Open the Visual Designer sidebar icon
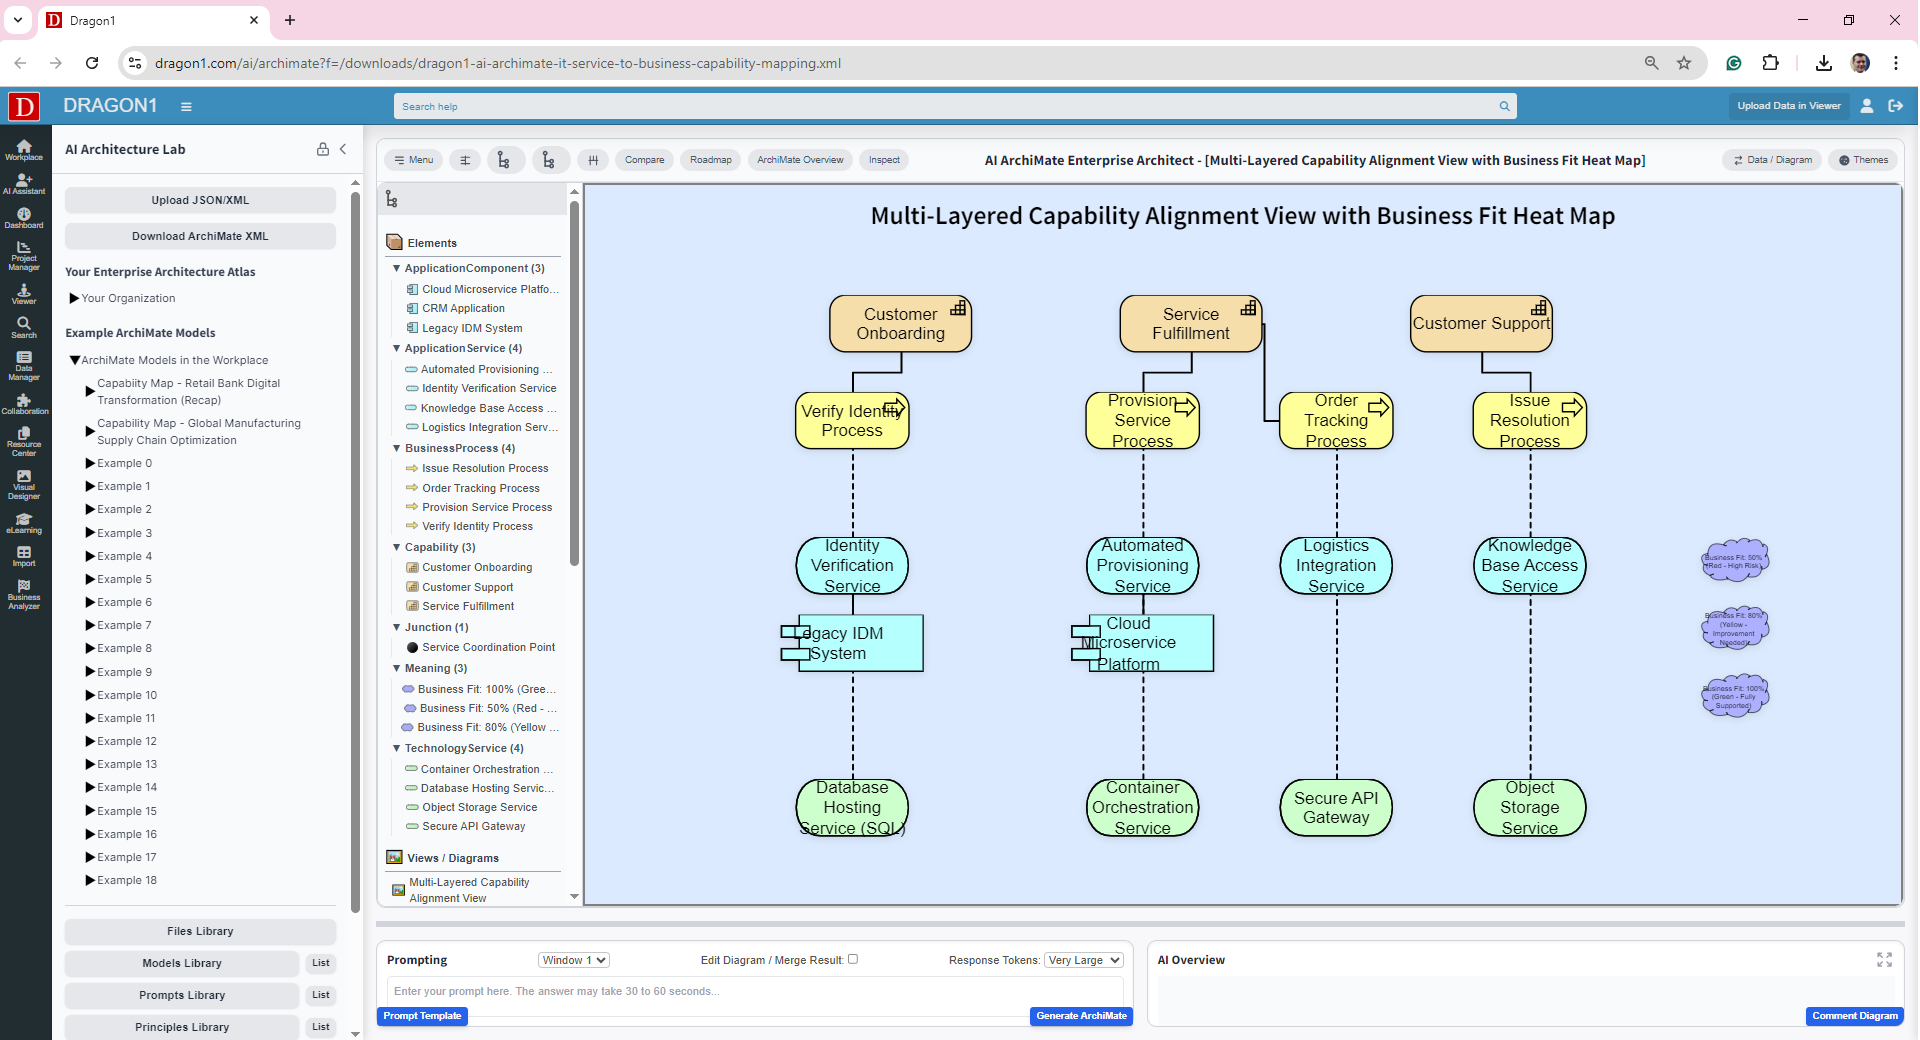 24,484
